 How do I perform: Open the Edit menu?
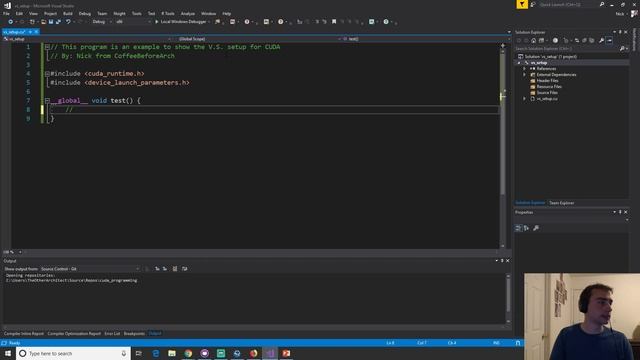tap(19, 13)
